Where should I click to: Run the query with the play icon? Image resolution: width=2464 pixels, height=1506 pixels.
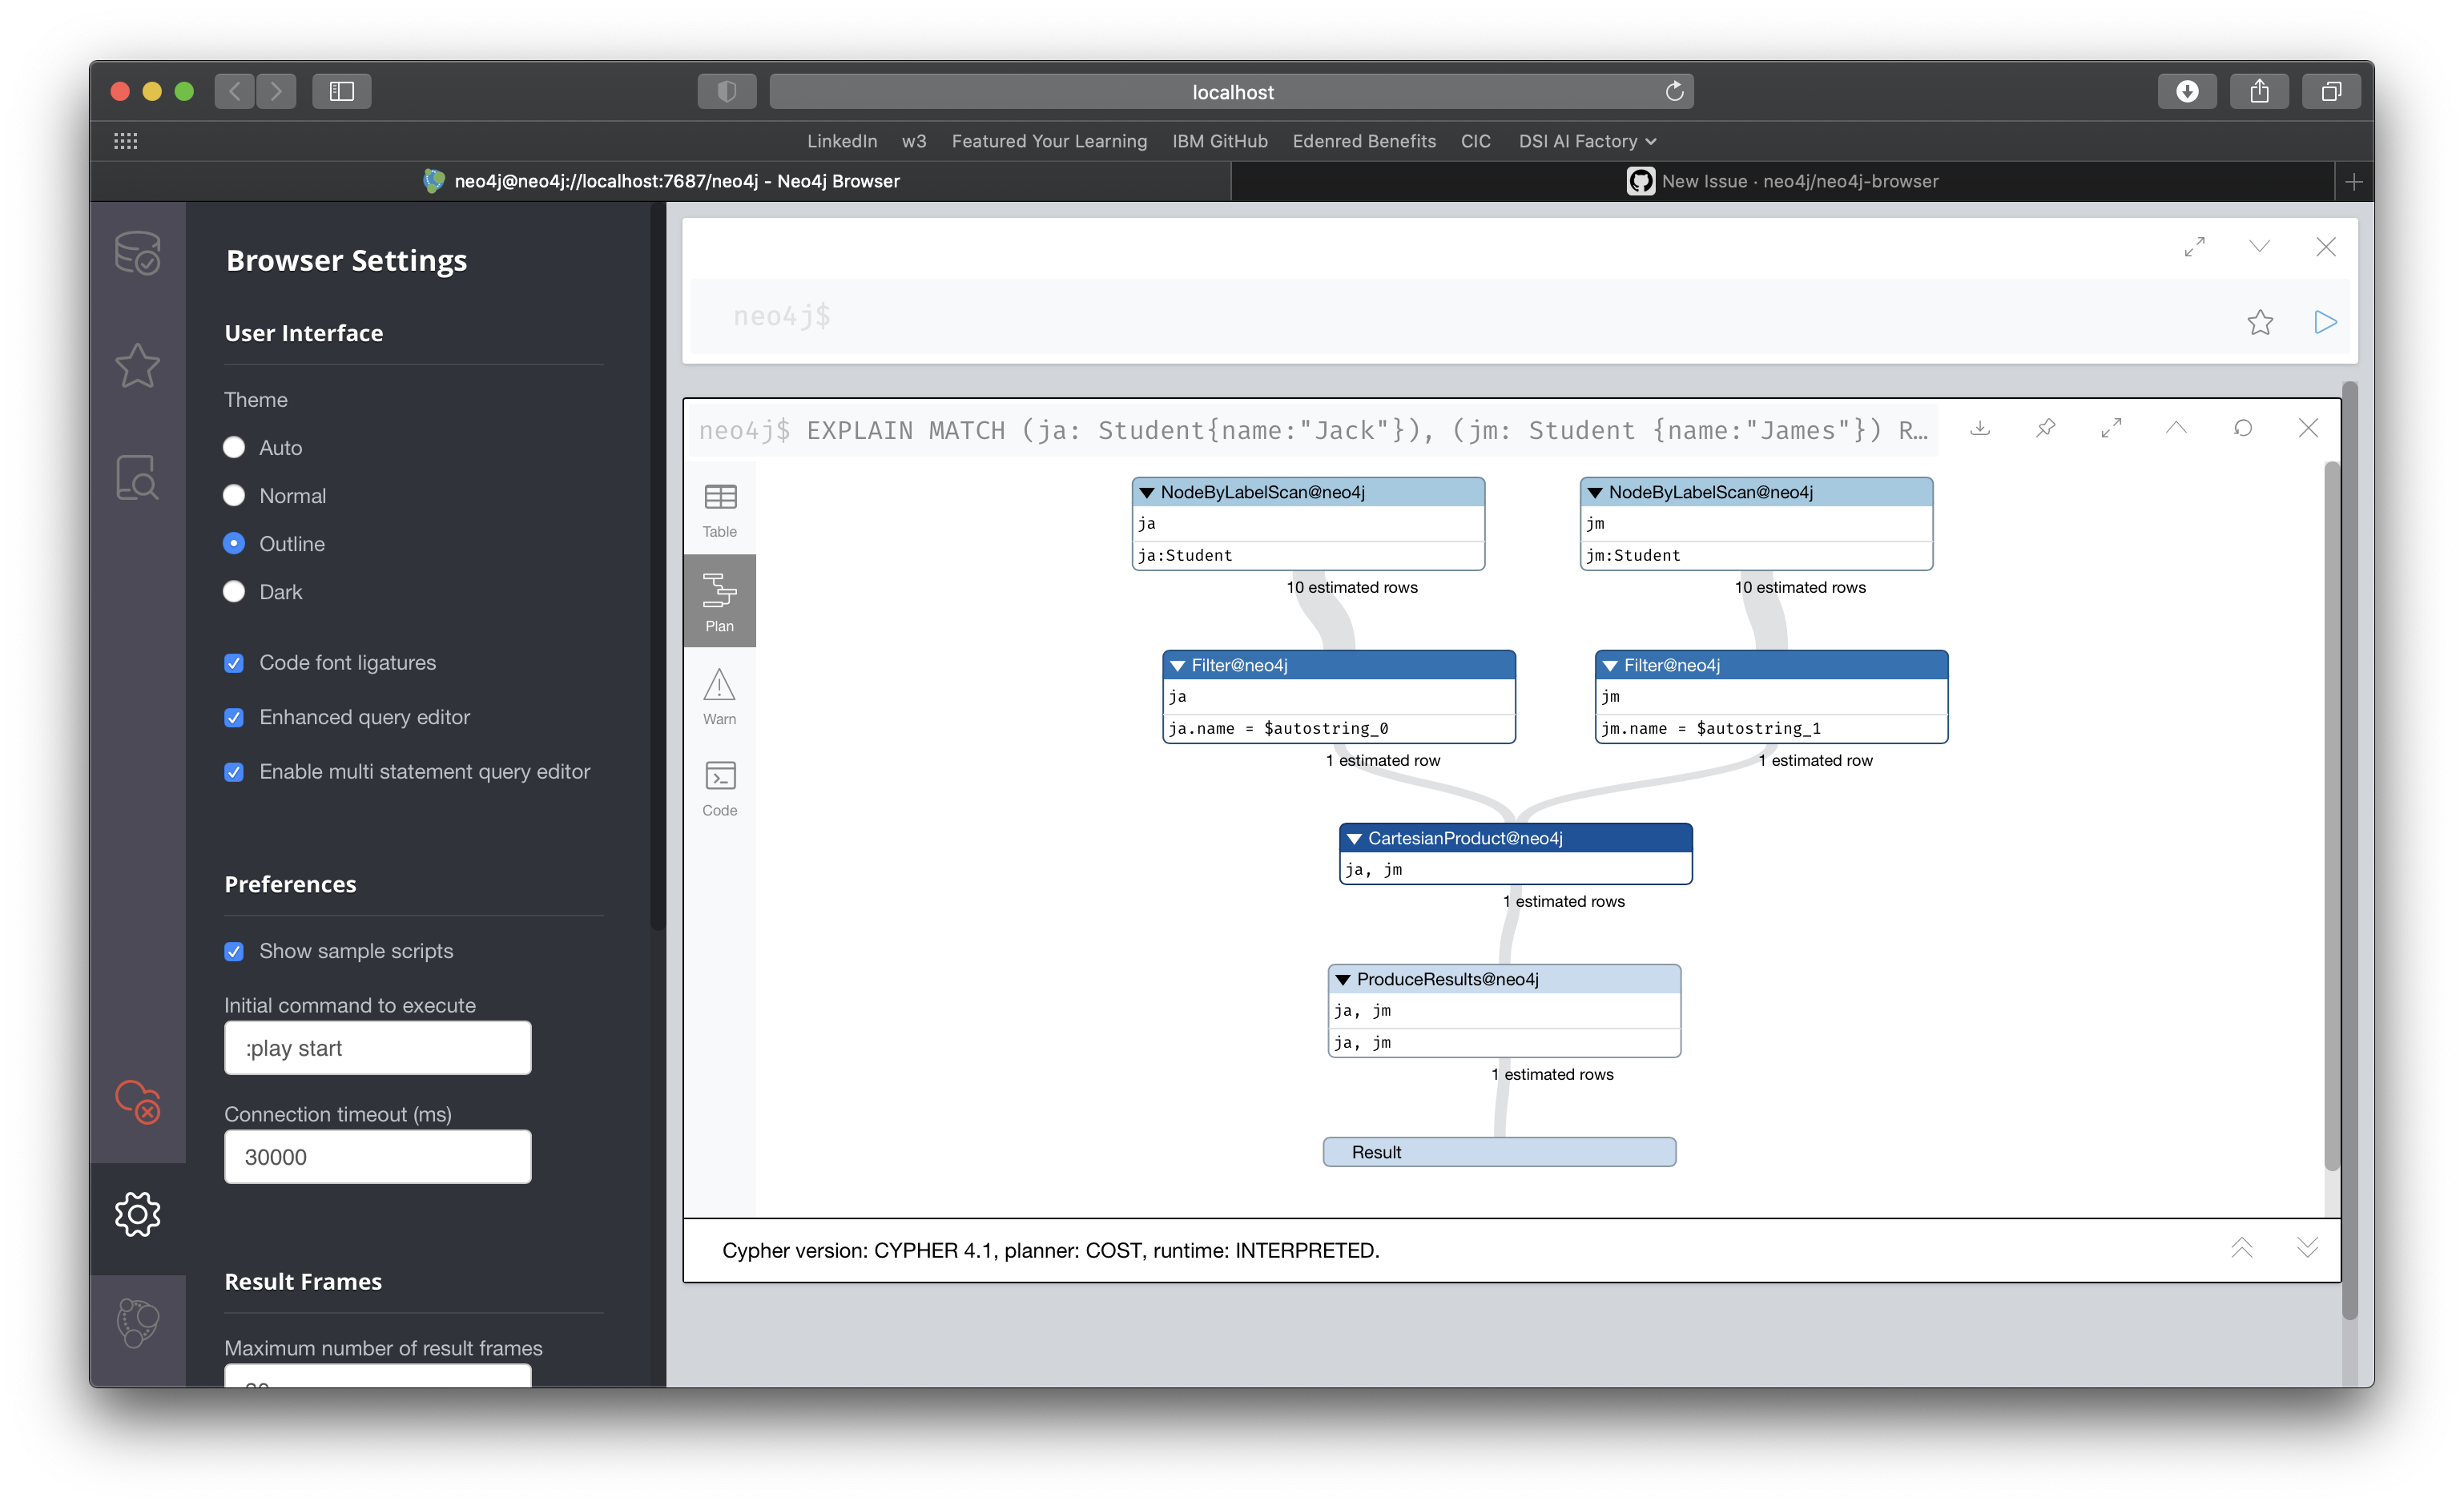(2325, 321)
